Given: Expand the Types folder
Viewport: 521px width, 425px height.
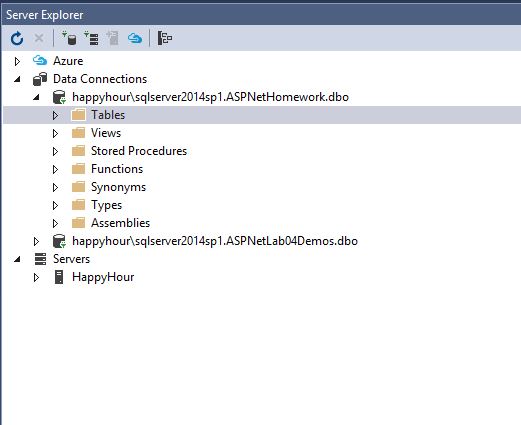Looking at the screenshot, I should tap(55, 205).
